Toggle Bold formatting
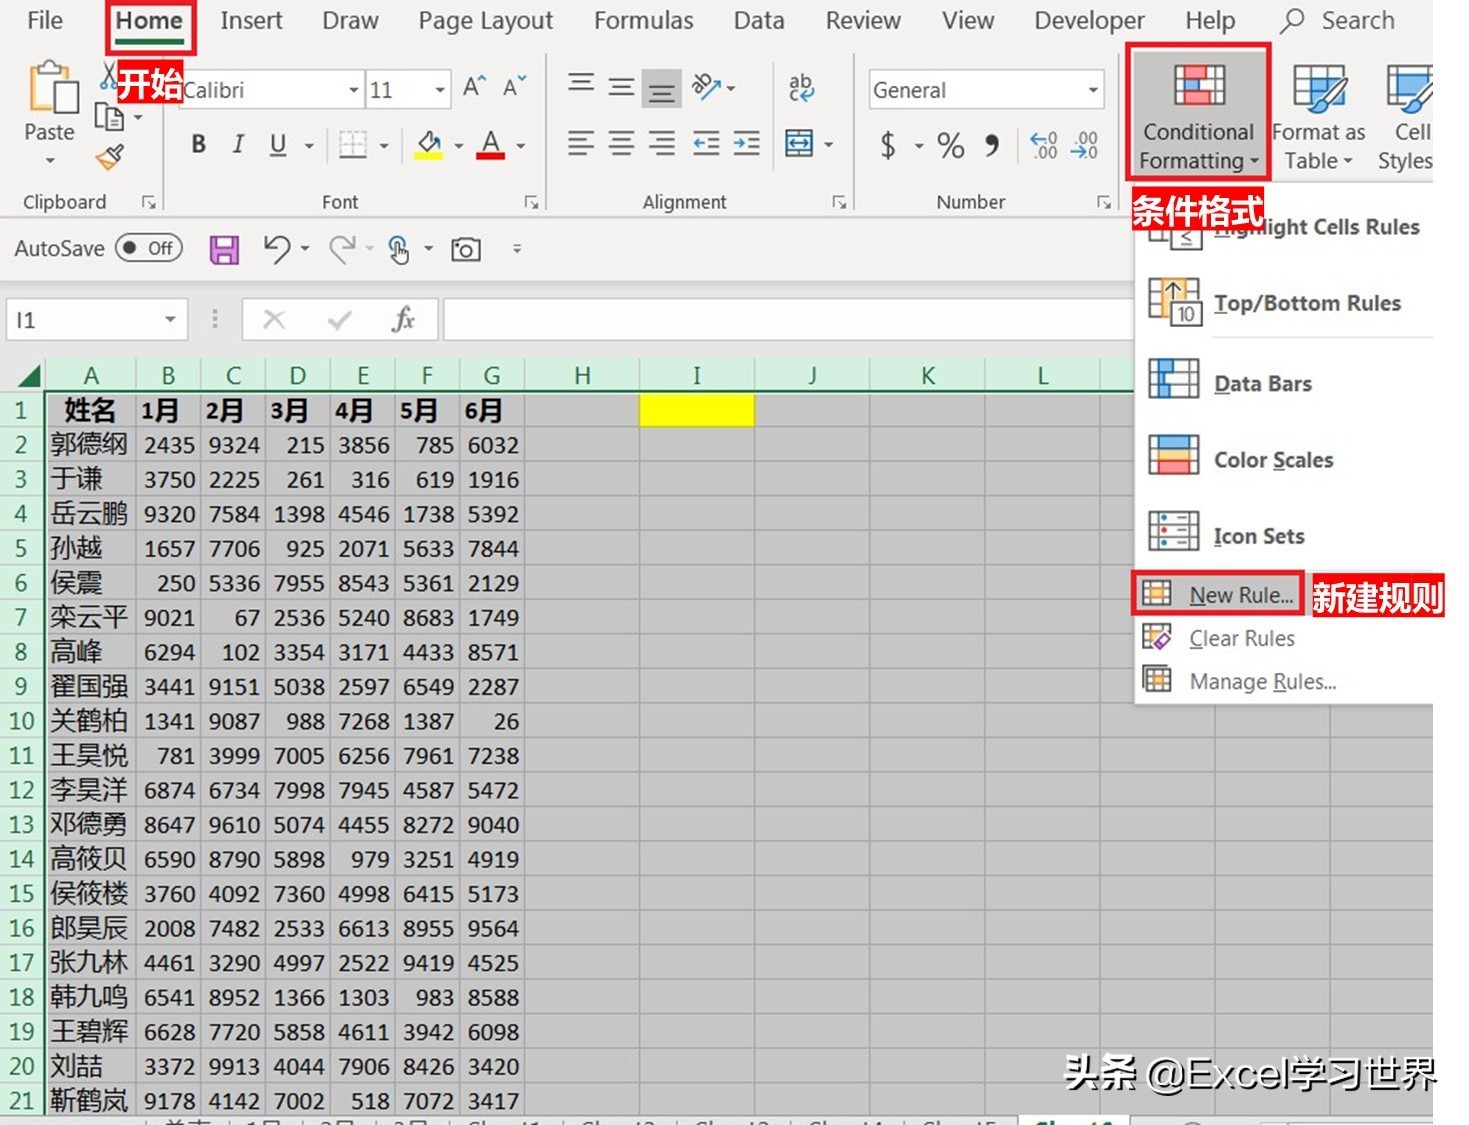1469x1125 pixels. point(199,145)
